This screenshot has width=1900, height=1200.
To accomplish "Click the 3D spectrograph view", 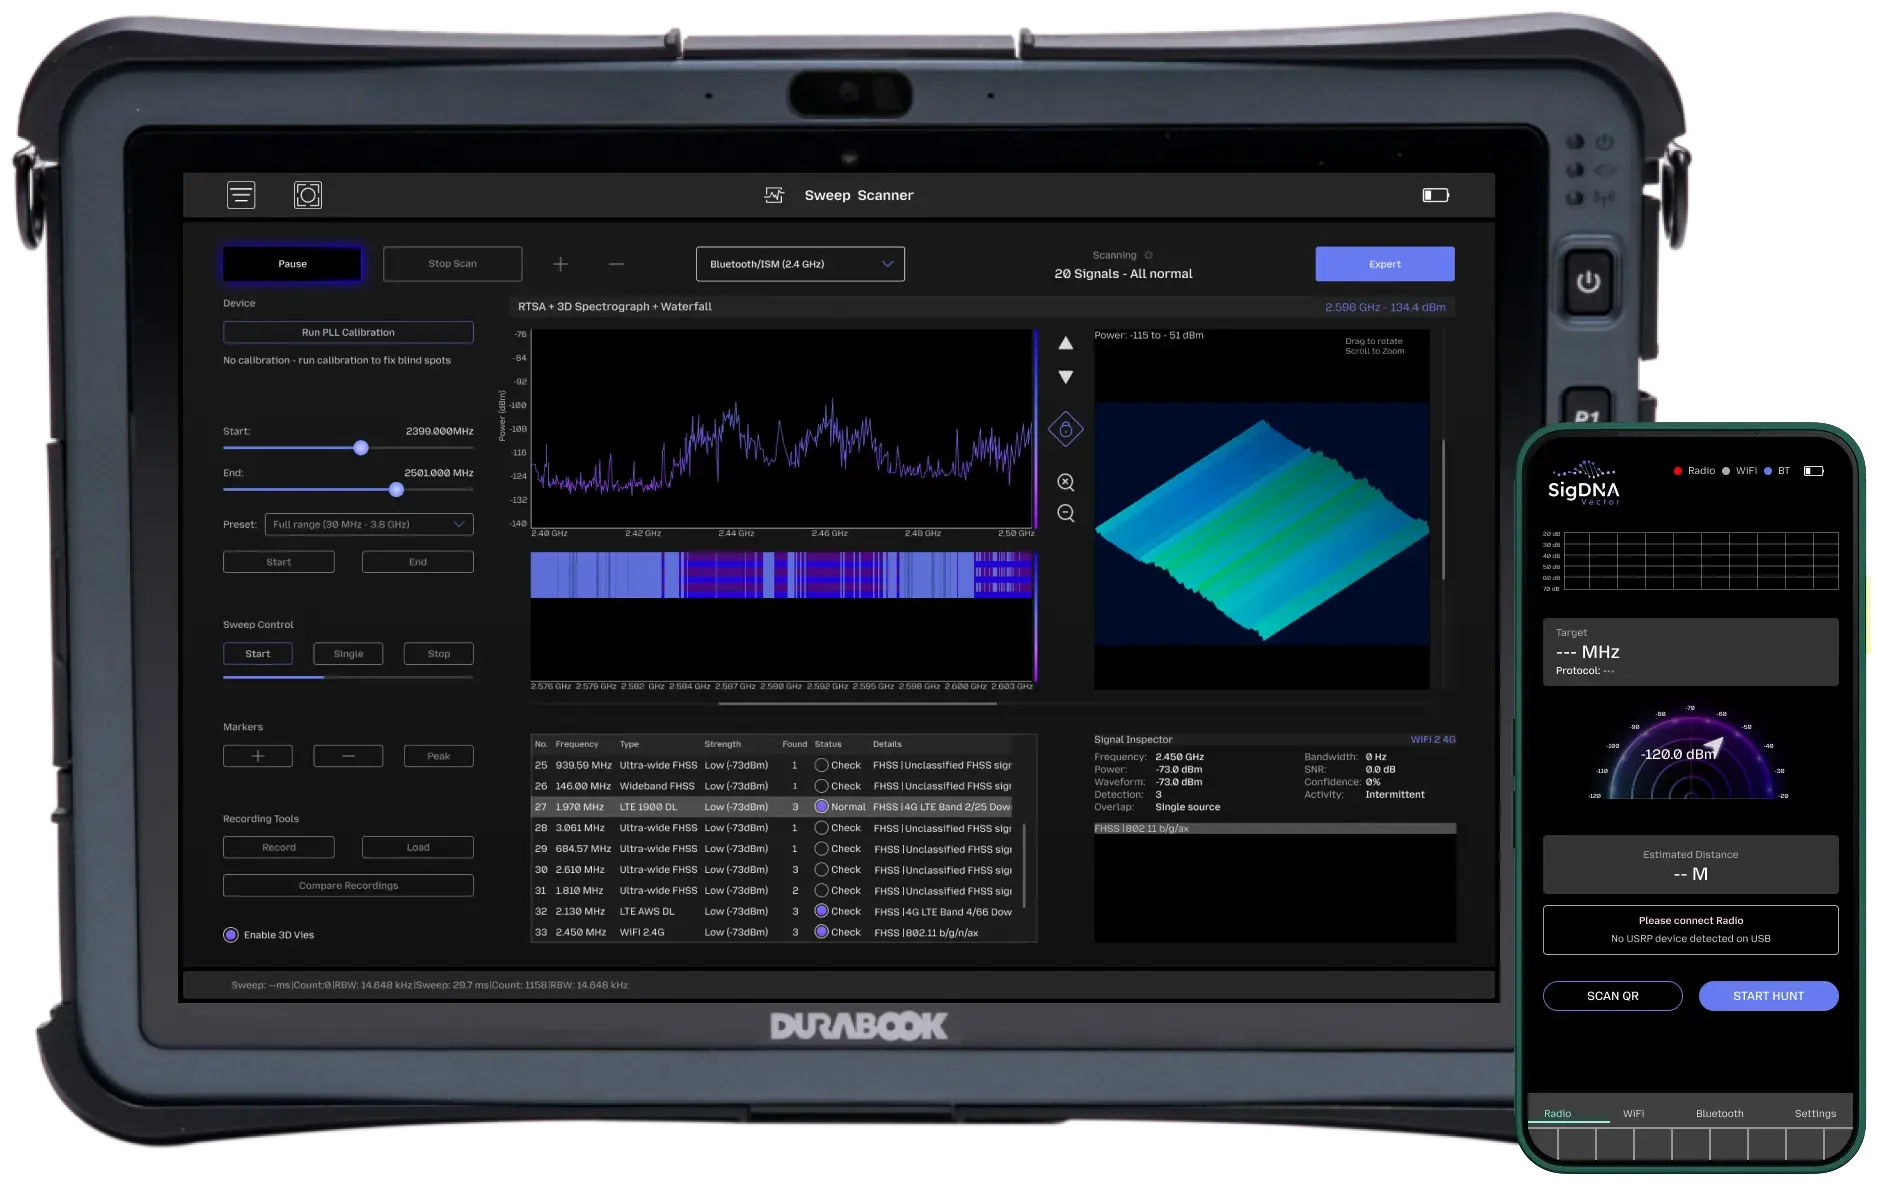I will click(x=1262, y=510).
